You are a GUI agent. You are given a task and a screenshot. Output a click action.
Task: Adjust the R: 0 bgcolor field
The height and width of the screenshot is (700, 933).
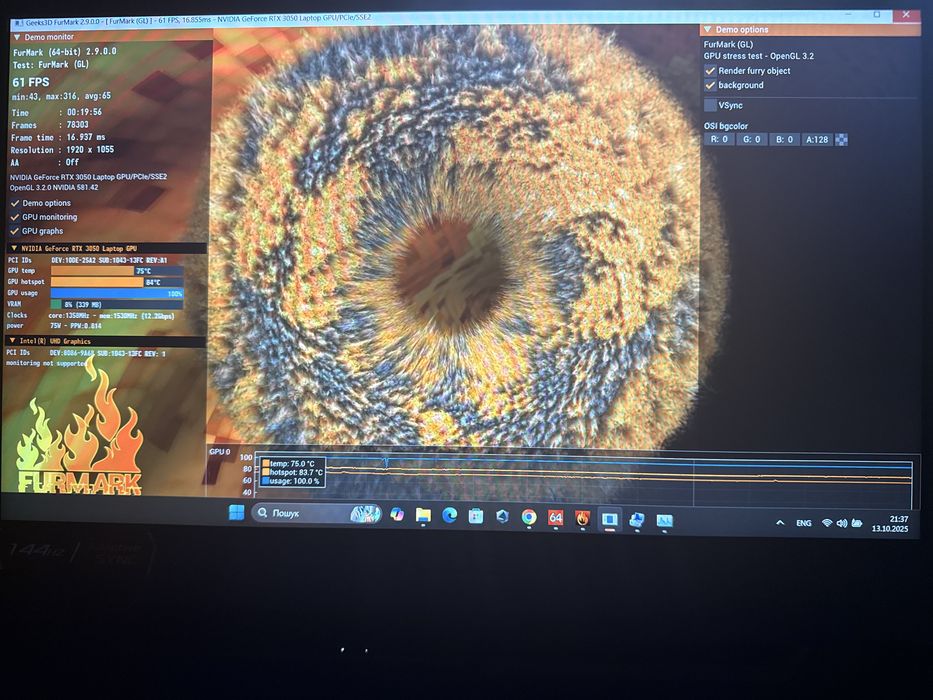719,139
